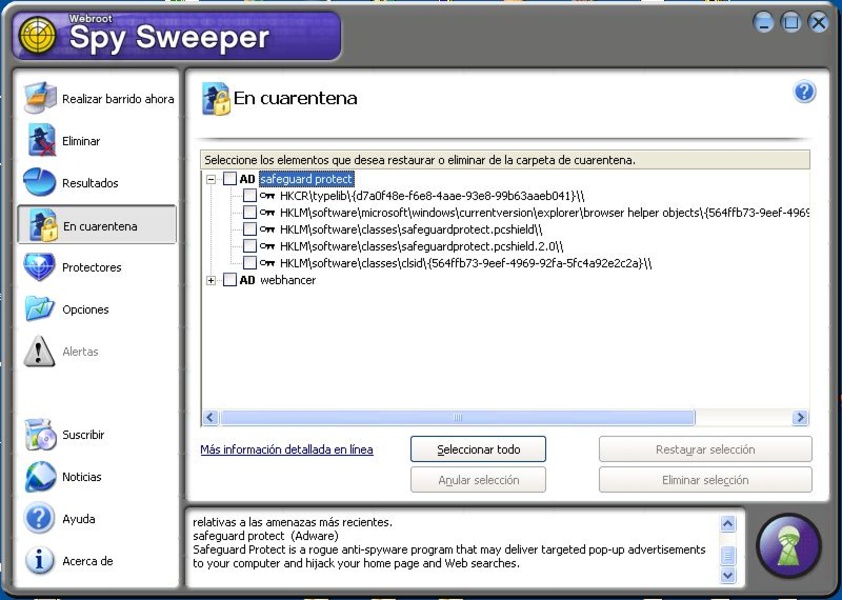Viewport: 842px width, 600px height.
Task: Click the Seleccionar todo button
Action: 478,449
